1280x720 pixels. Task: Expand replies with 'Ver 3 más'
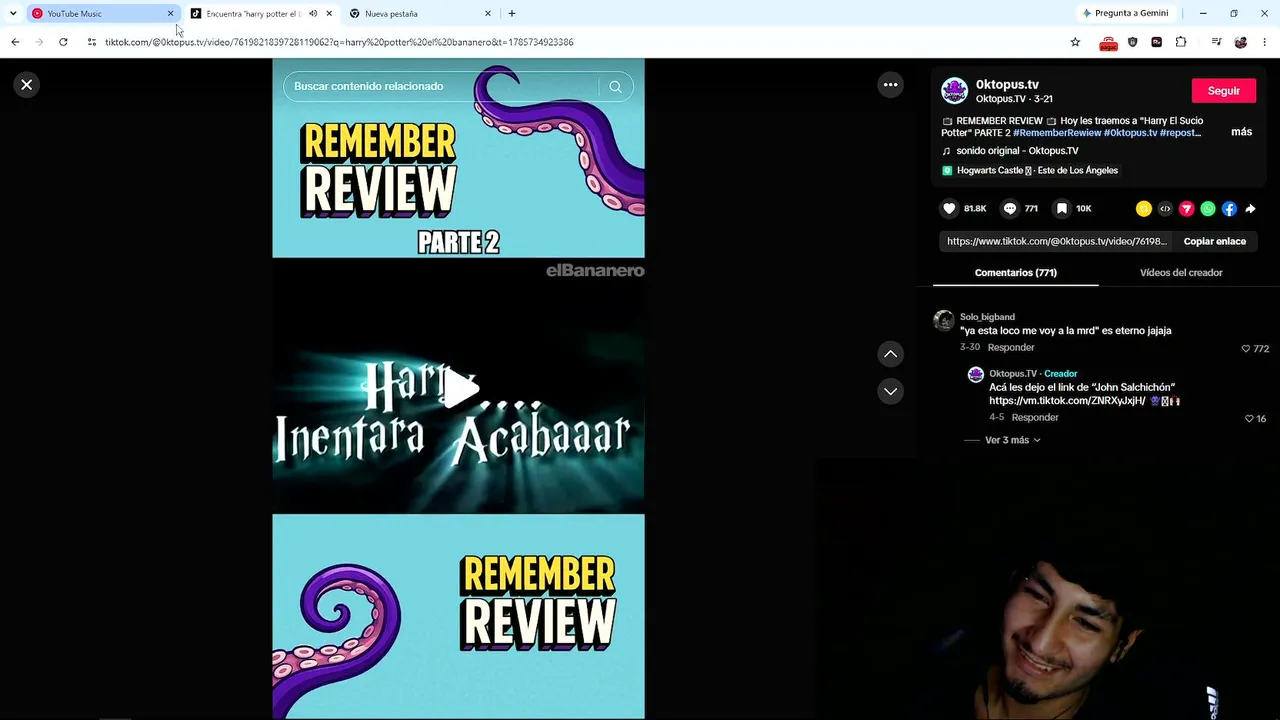click(x=1013, y=440)
